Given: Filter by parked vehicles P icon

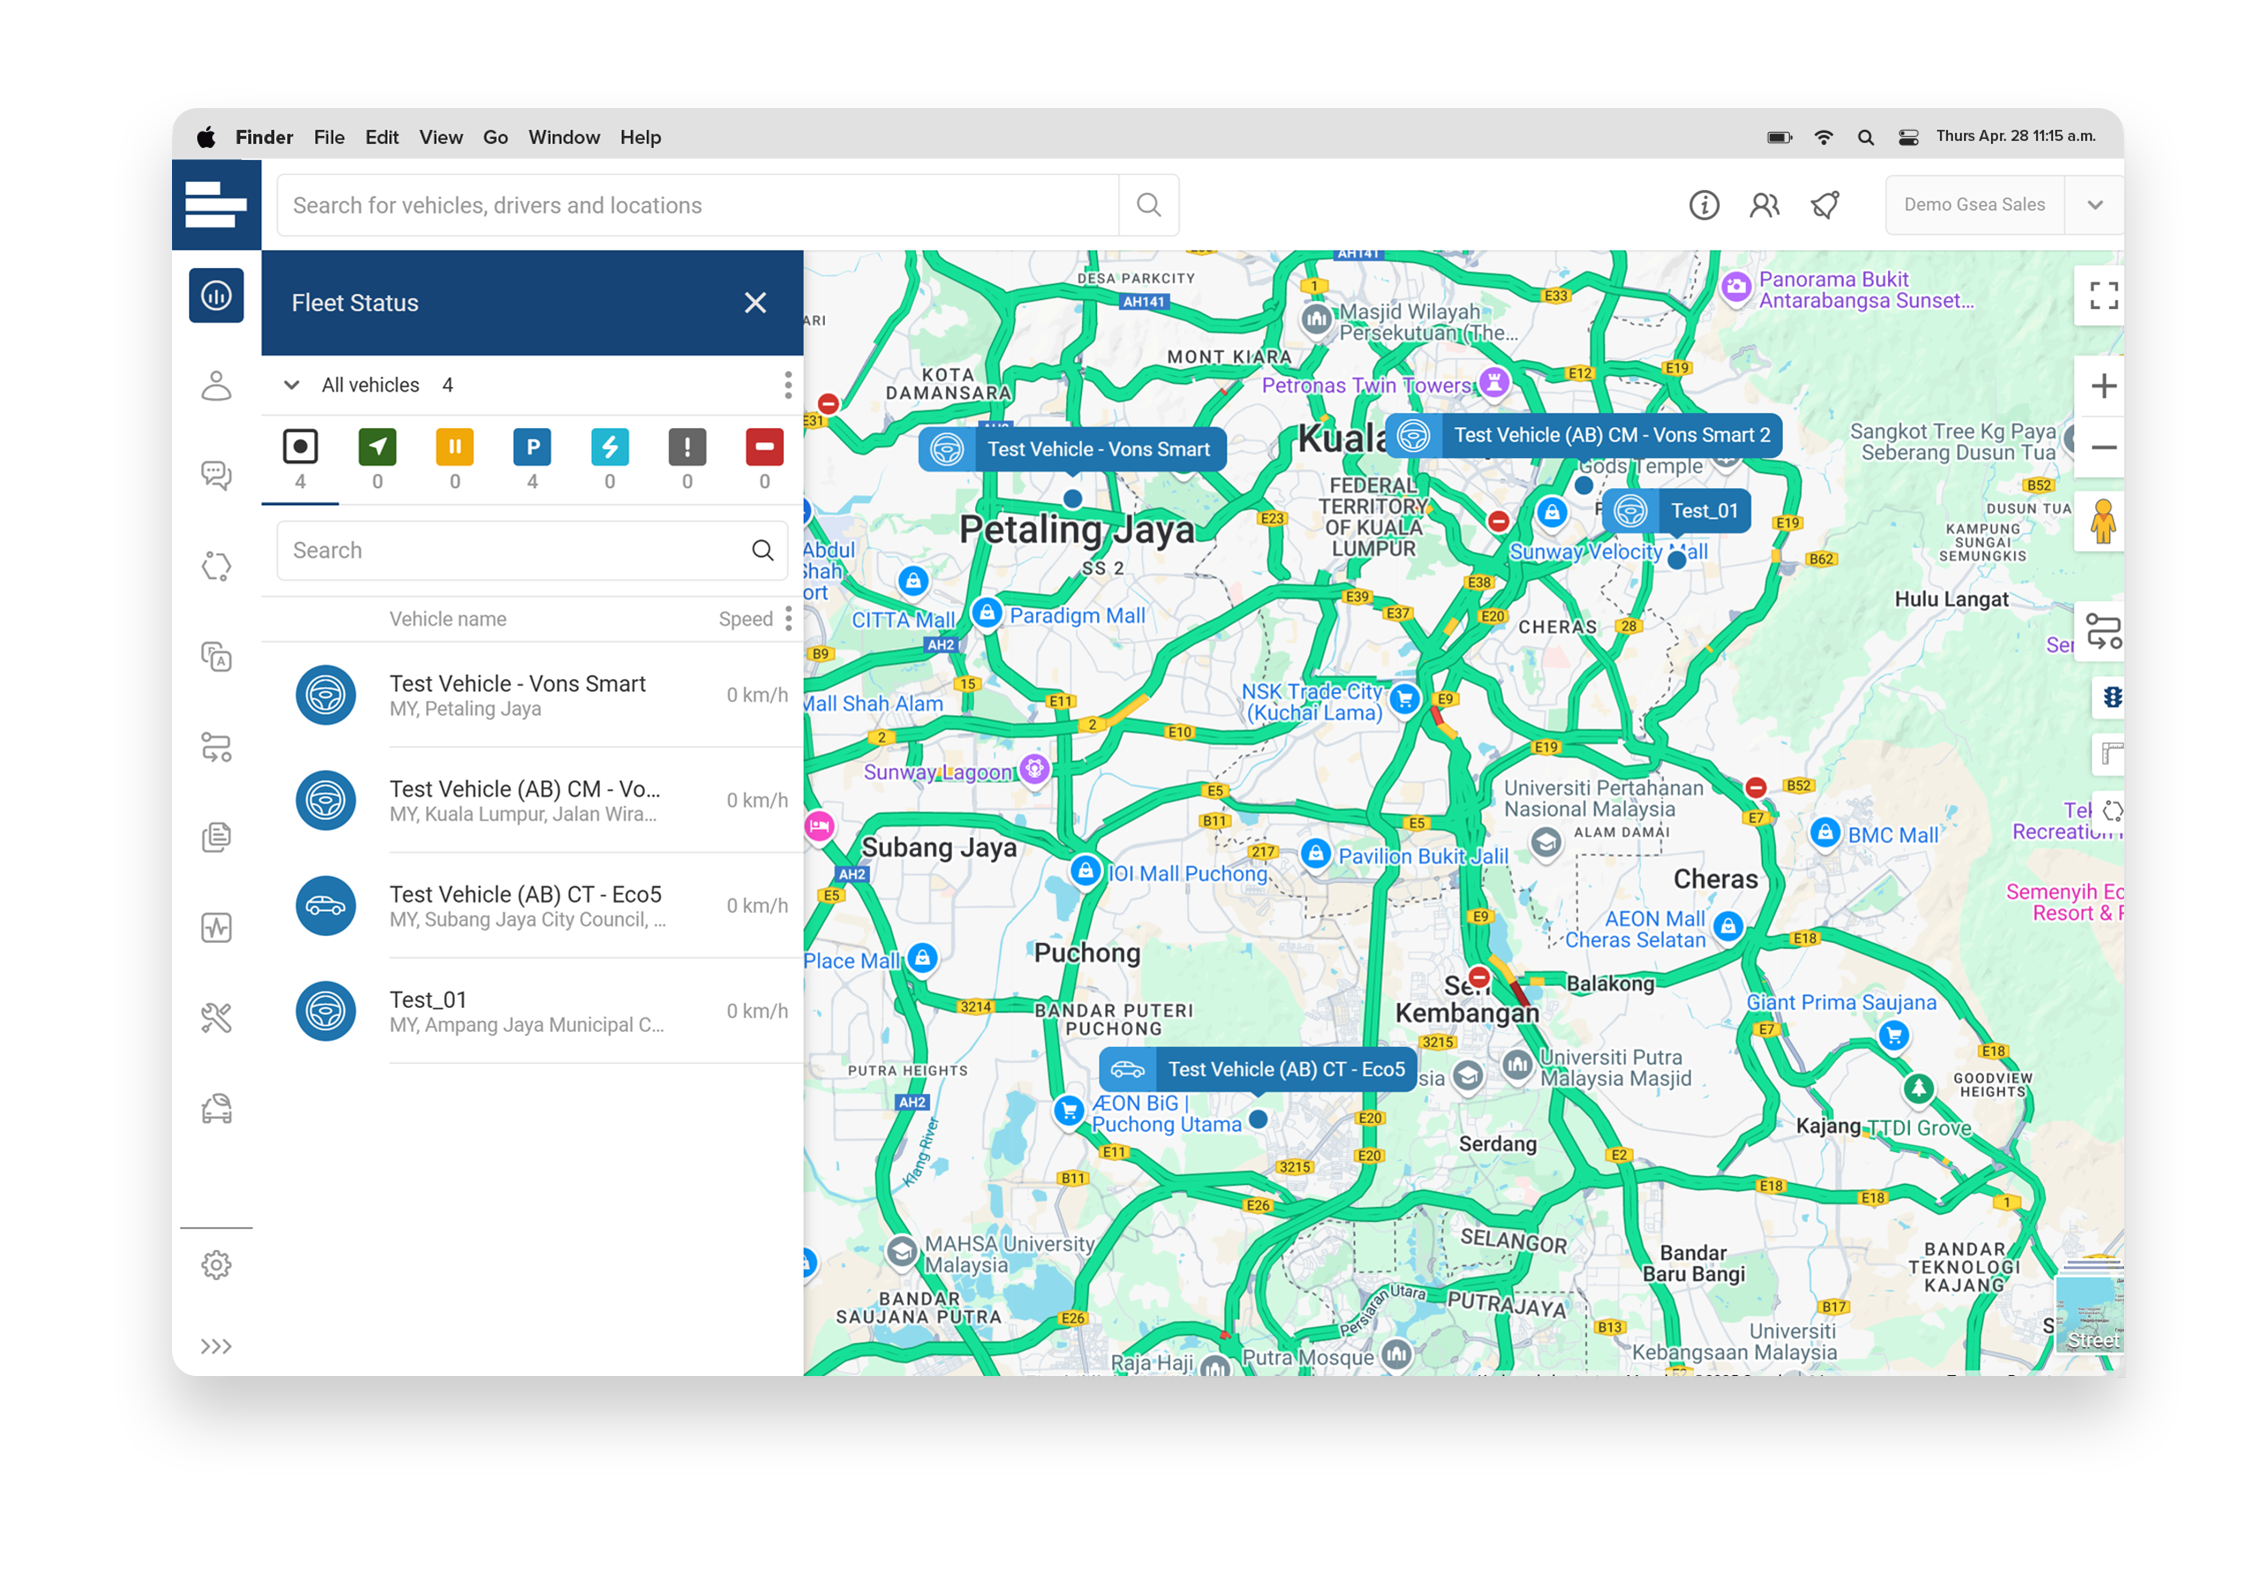Looking at the screenshot, I should pyautogui.click(x=532, y=447).
